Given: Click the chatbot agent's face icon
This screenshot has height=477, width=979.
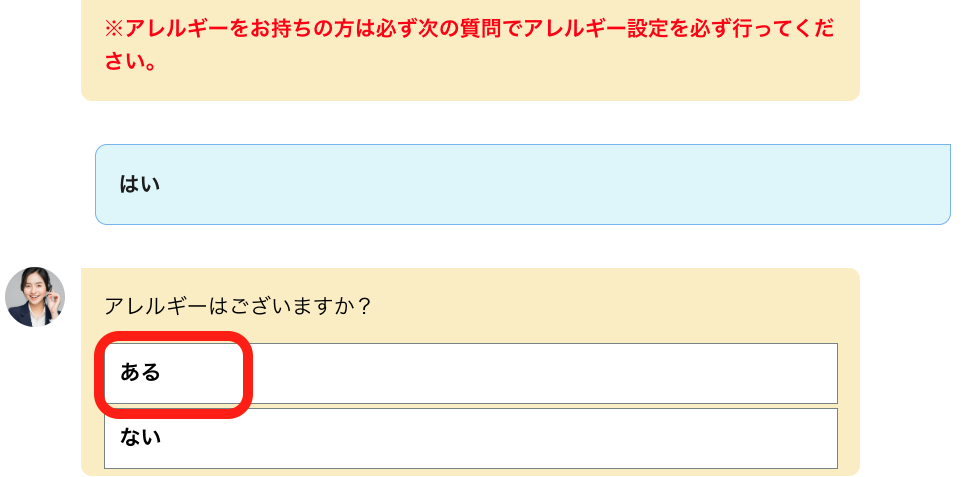Looking at the screenshot, I should [x=35, y=297].
